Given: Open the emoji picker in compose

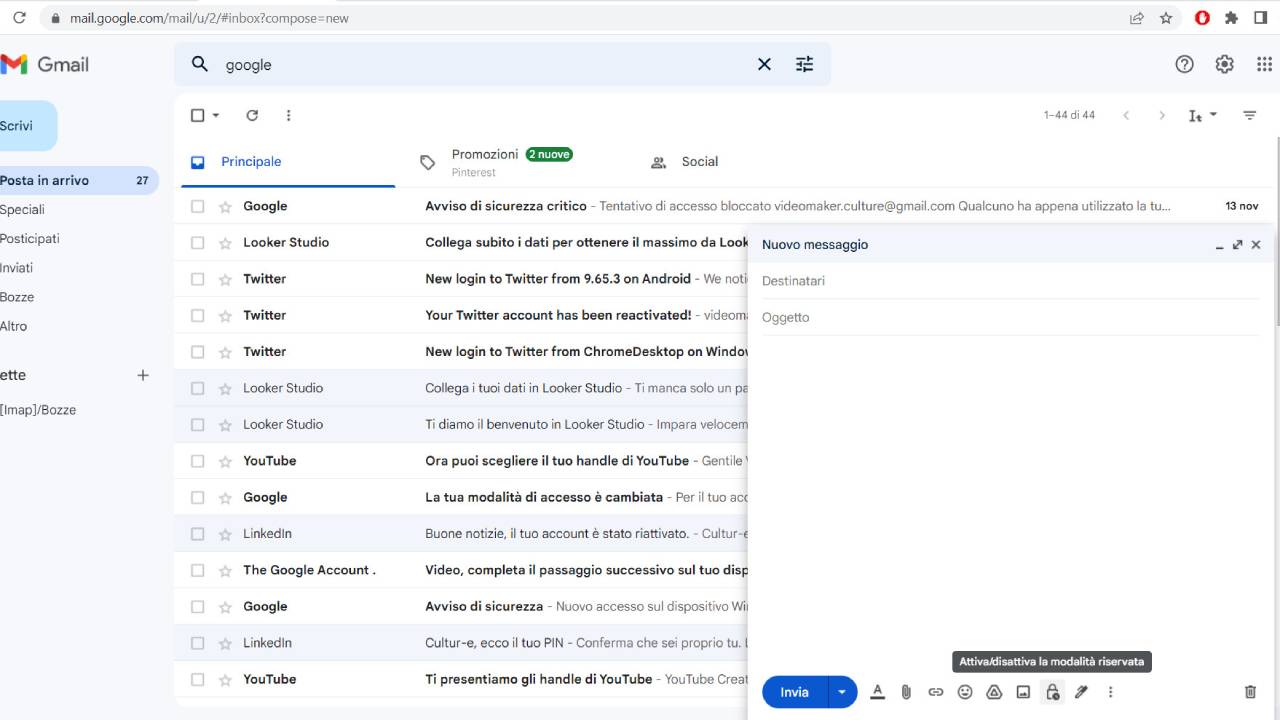Looking at the screenshot, I should (965, 692).
